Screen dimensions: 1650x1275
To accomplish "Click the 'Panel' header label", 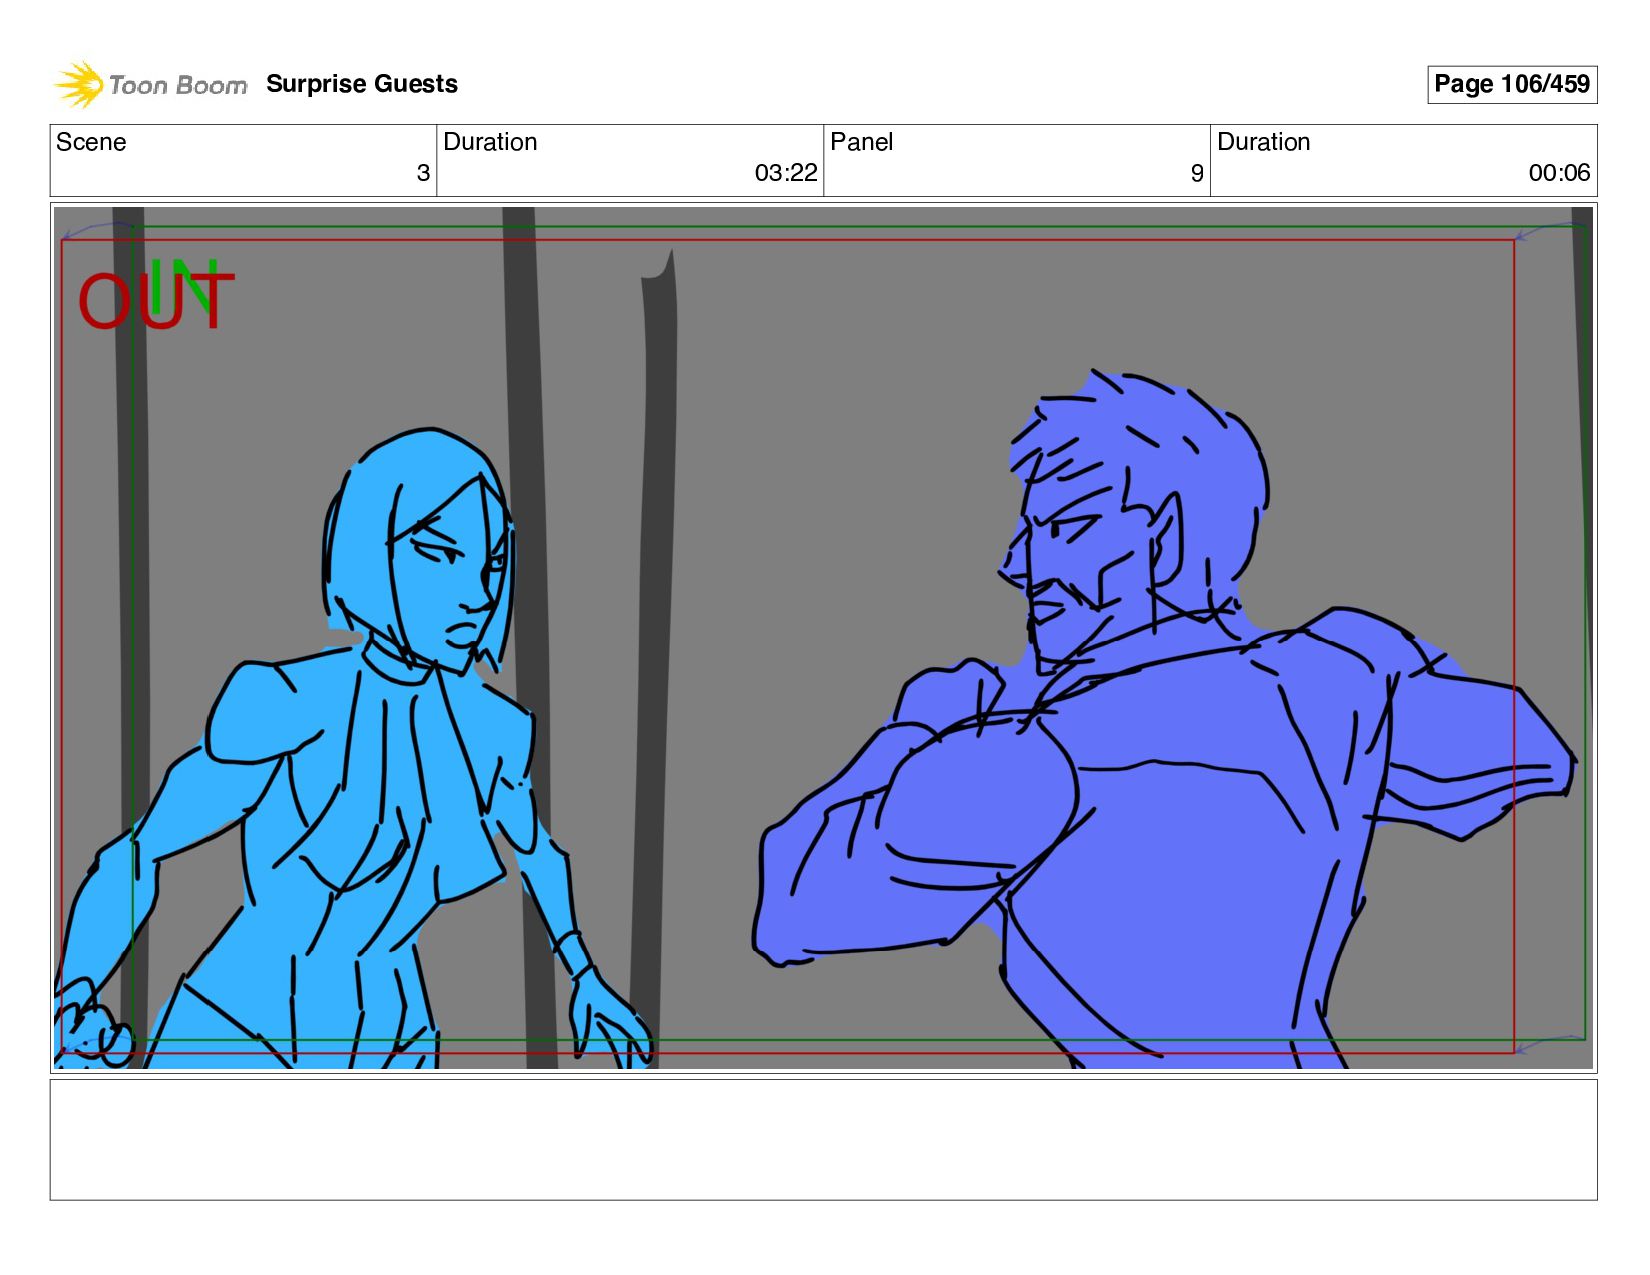I will pos(861,142).
